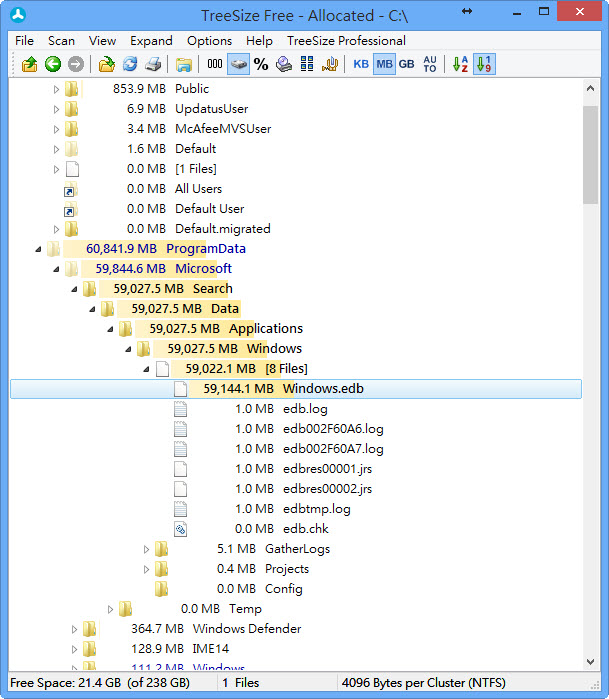This screenshot has height=699, width=609.
Task: Click scrollbar up arrow
Action: pyautogui.click(x=591, y=88)
